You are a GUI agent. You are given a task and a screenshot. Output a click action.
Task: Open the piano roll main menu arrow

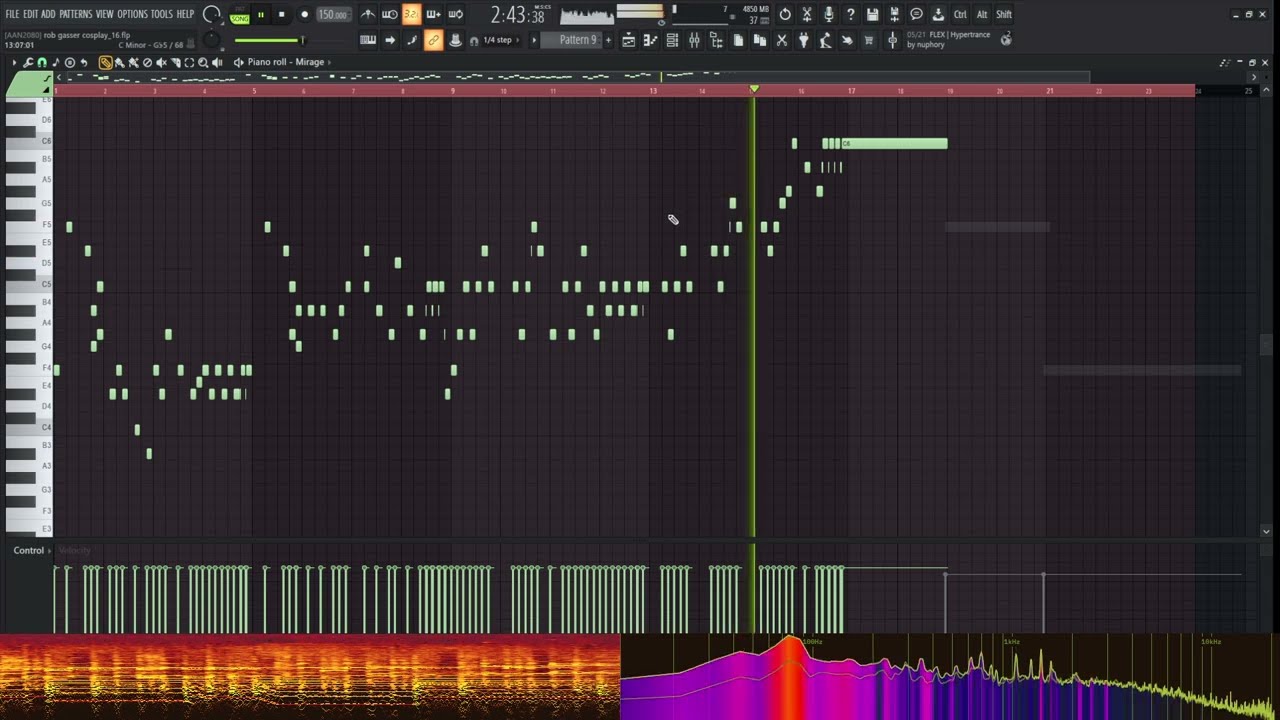click(14, 62)
